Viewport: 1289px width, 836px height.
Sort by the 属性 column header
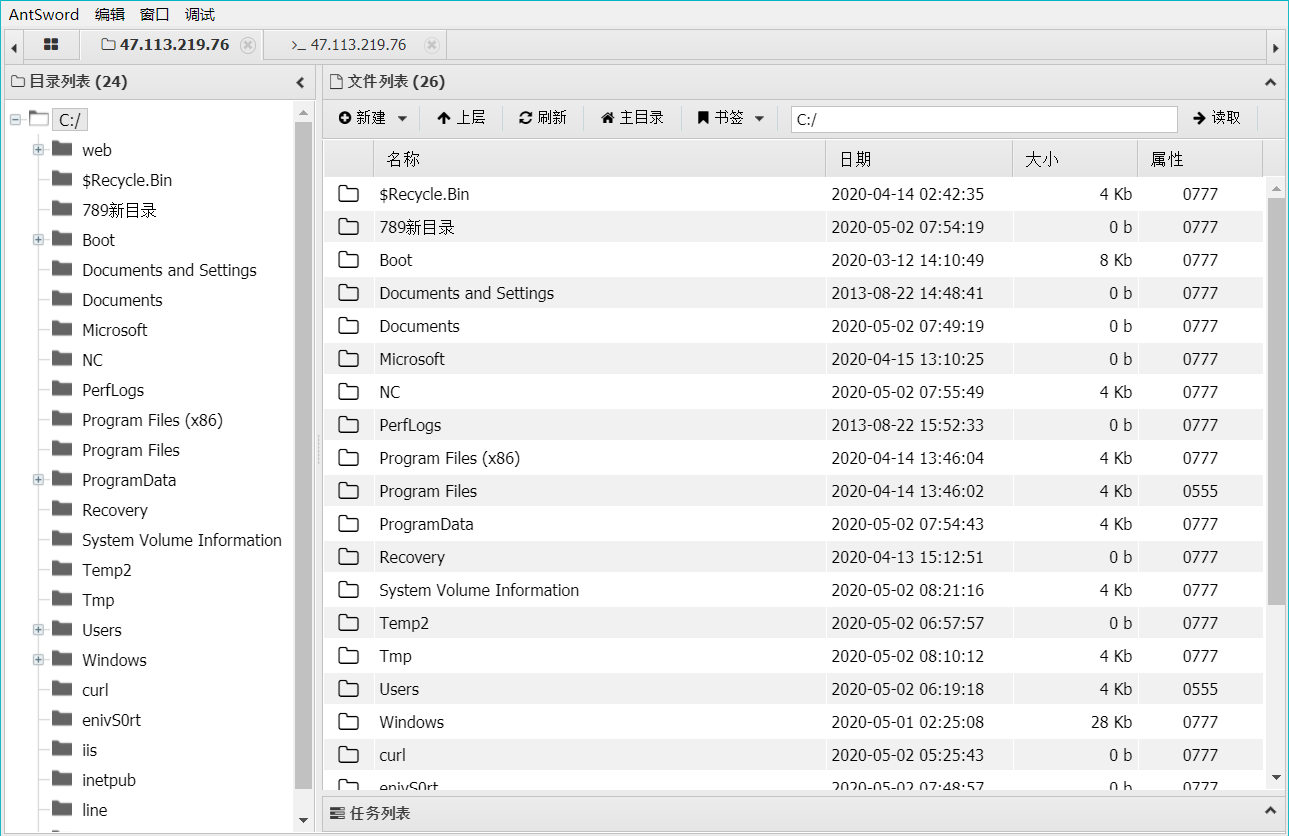(1200, 159)
